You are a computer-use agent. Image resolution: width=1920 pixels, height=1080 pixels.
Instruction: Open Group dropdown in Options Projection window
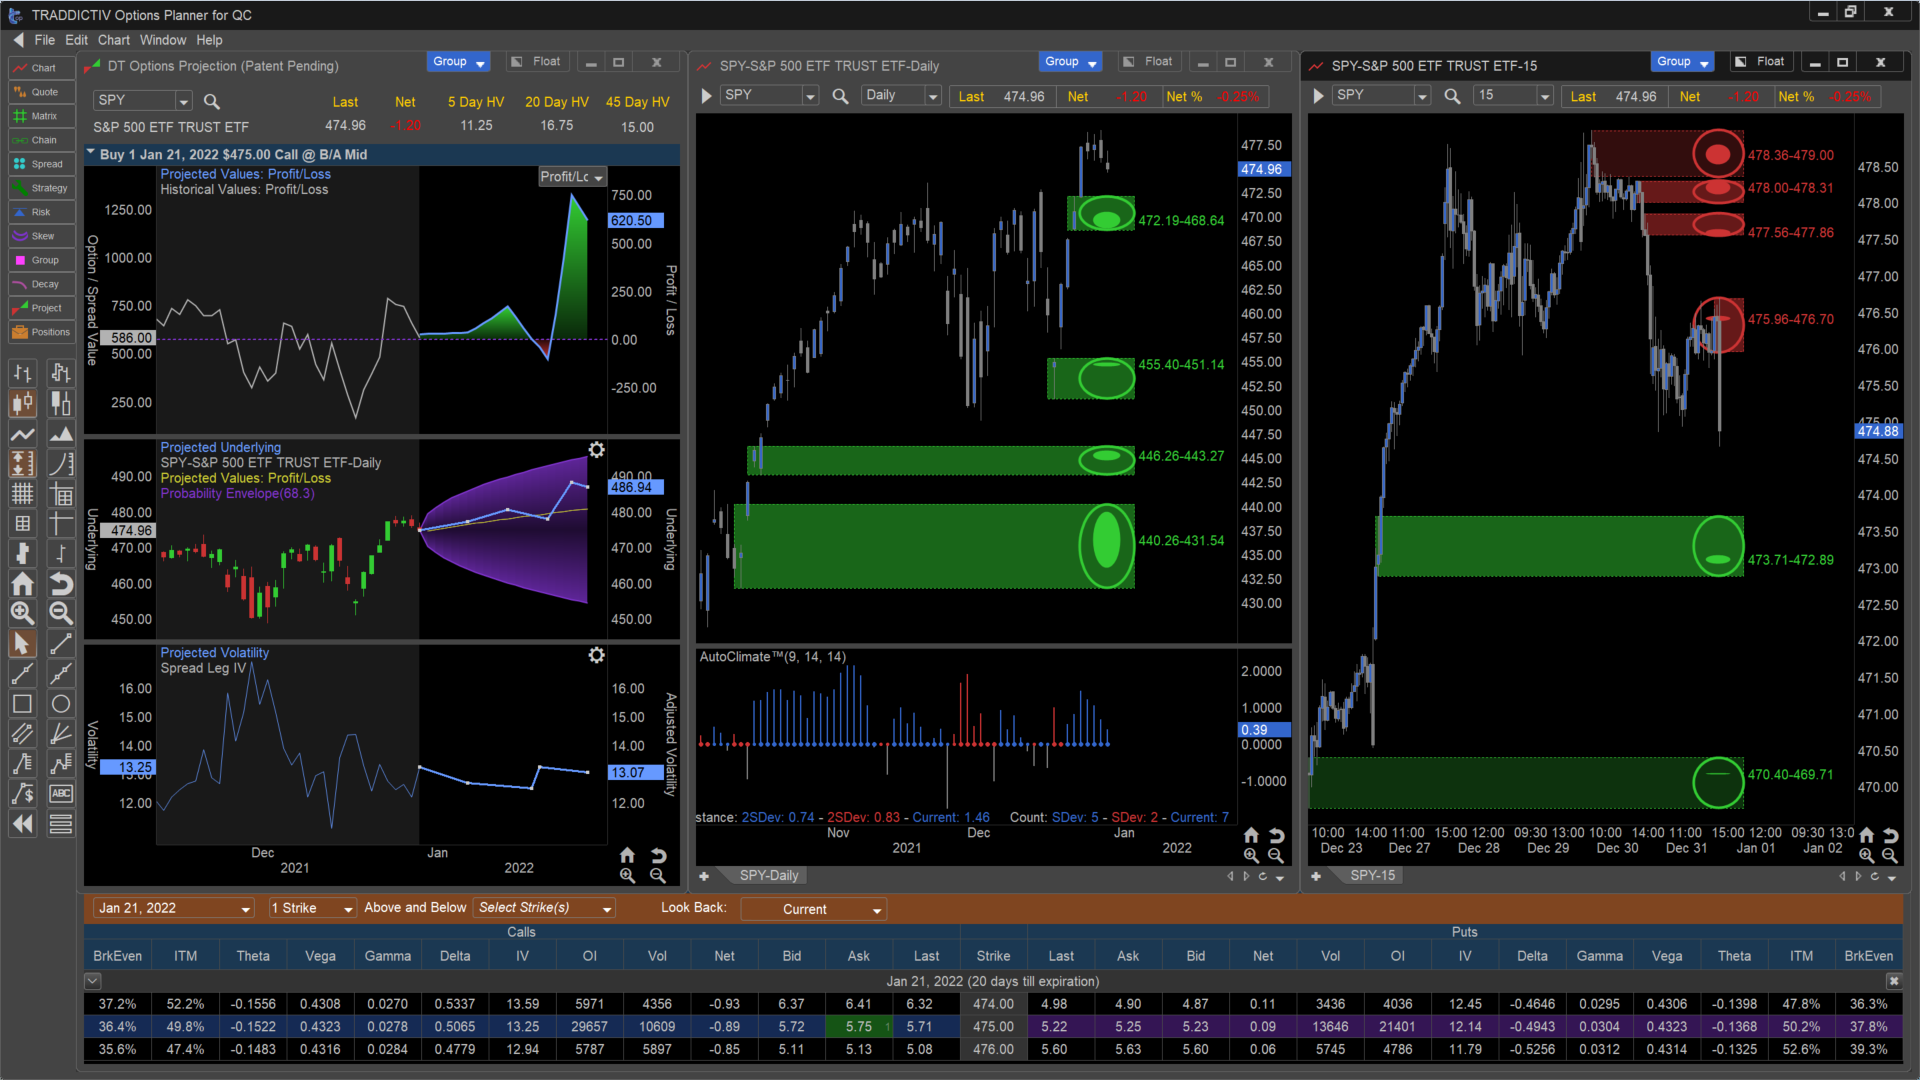pyautogui.click(x=459, y=62)
